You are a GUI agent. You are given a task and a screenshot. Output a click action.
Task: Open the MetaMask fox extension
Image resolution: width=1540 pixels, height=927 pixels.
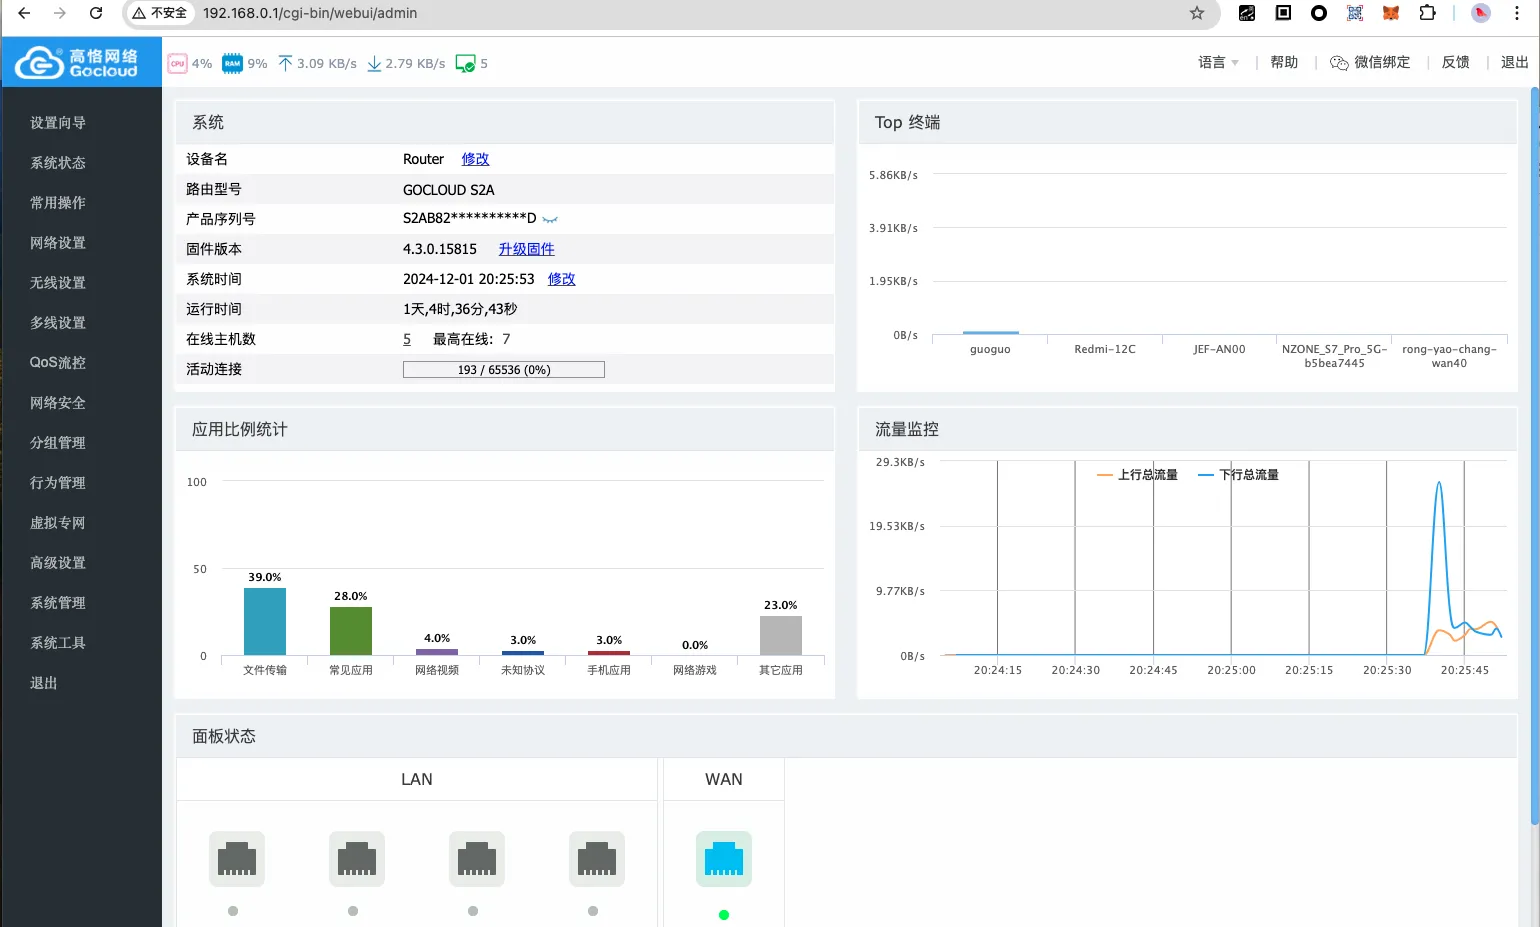tap(1391, 13)
